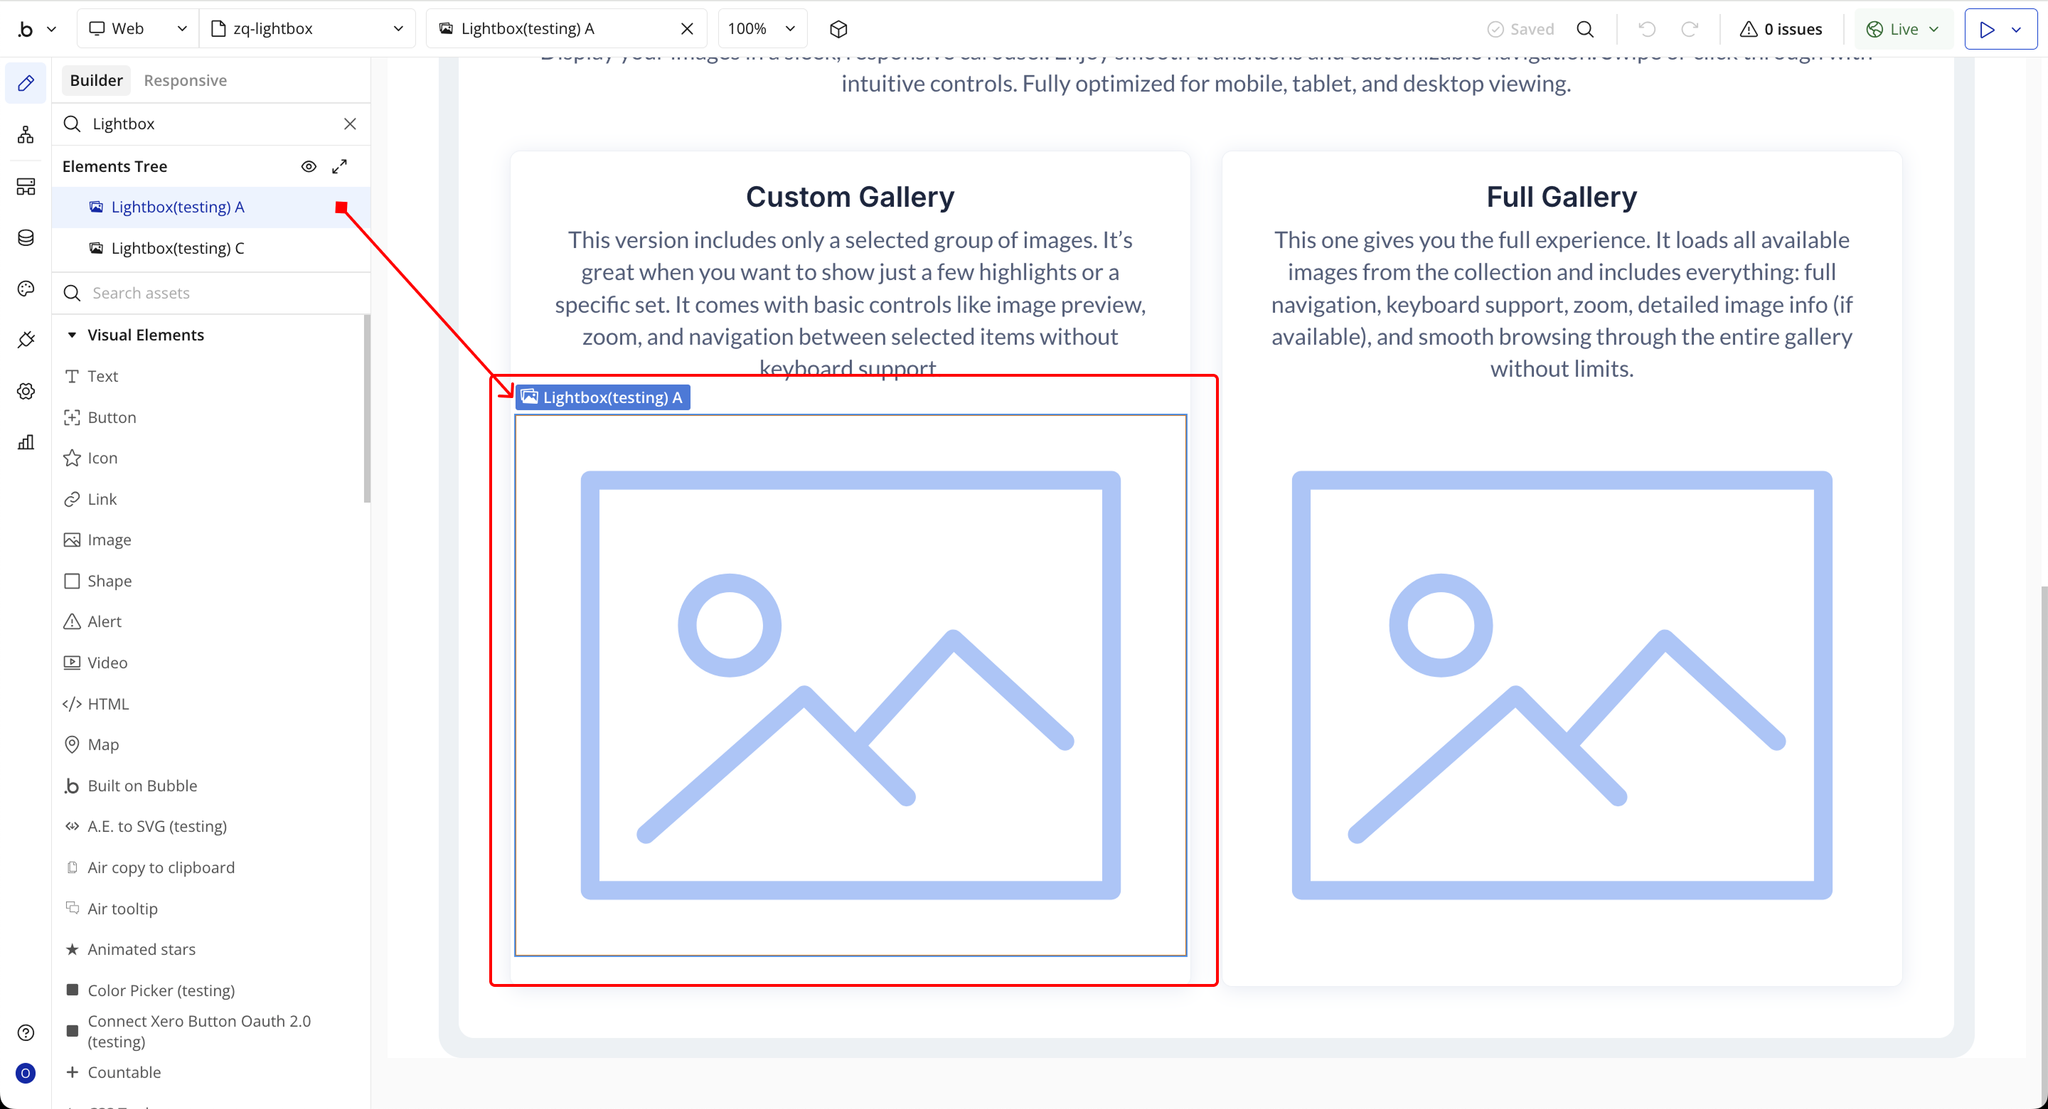The height and width of the screenshot is (1109, 2048).
Task: Collapse the Visual Elements section
Action: point(72,335)
